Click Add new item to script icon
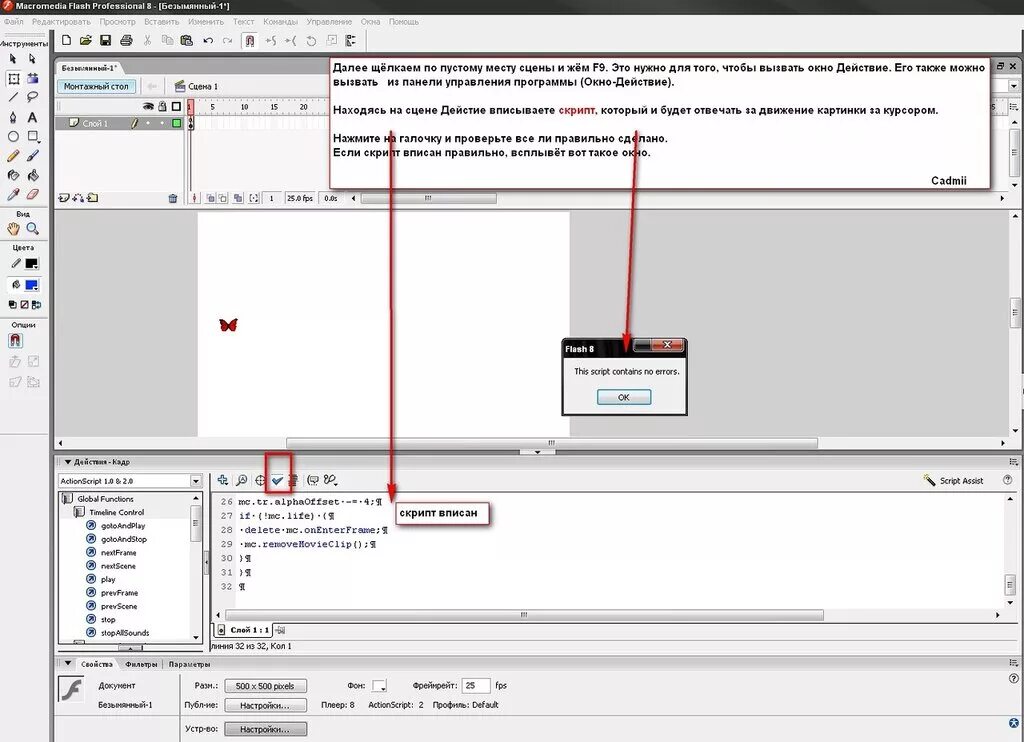The image size is (1024, 742). pyautogui.click(x=223, y=480)
